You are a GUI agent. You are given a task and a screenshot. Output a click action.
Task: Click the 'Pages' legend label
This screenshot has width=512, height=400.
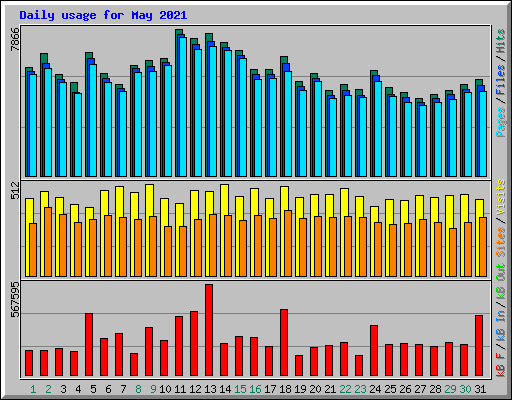(x=501, y=122)
